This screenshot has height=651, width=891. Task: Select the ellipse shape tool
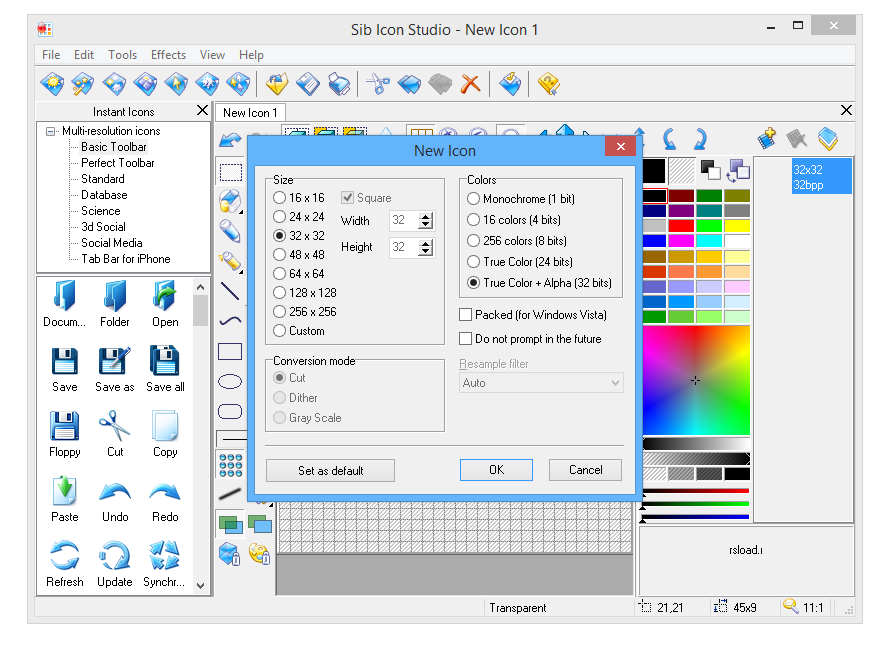pyautogui.click(x=230, y=382)
